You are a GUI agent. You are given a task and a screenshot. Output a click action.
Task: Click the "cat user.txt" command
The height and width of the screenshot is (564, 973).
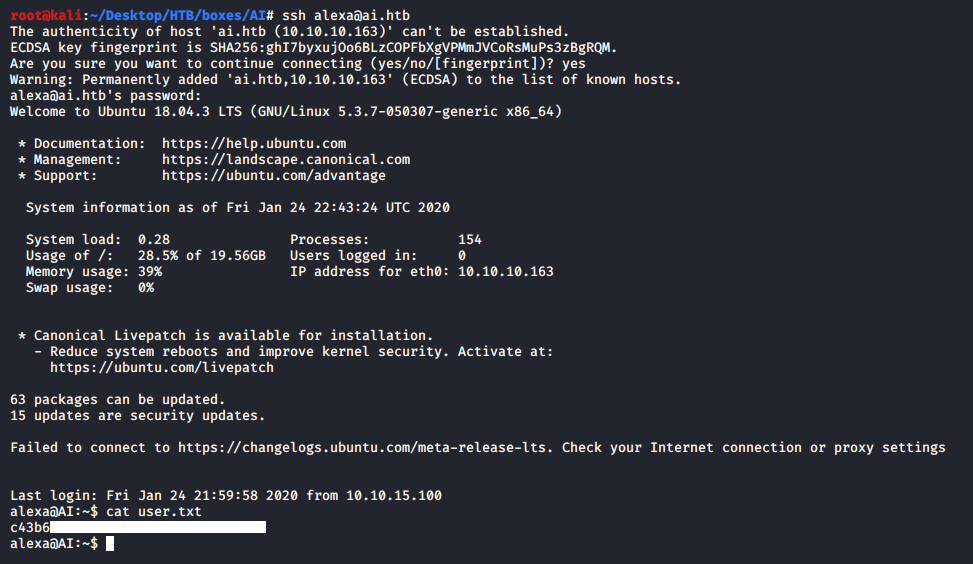point(154,512)
